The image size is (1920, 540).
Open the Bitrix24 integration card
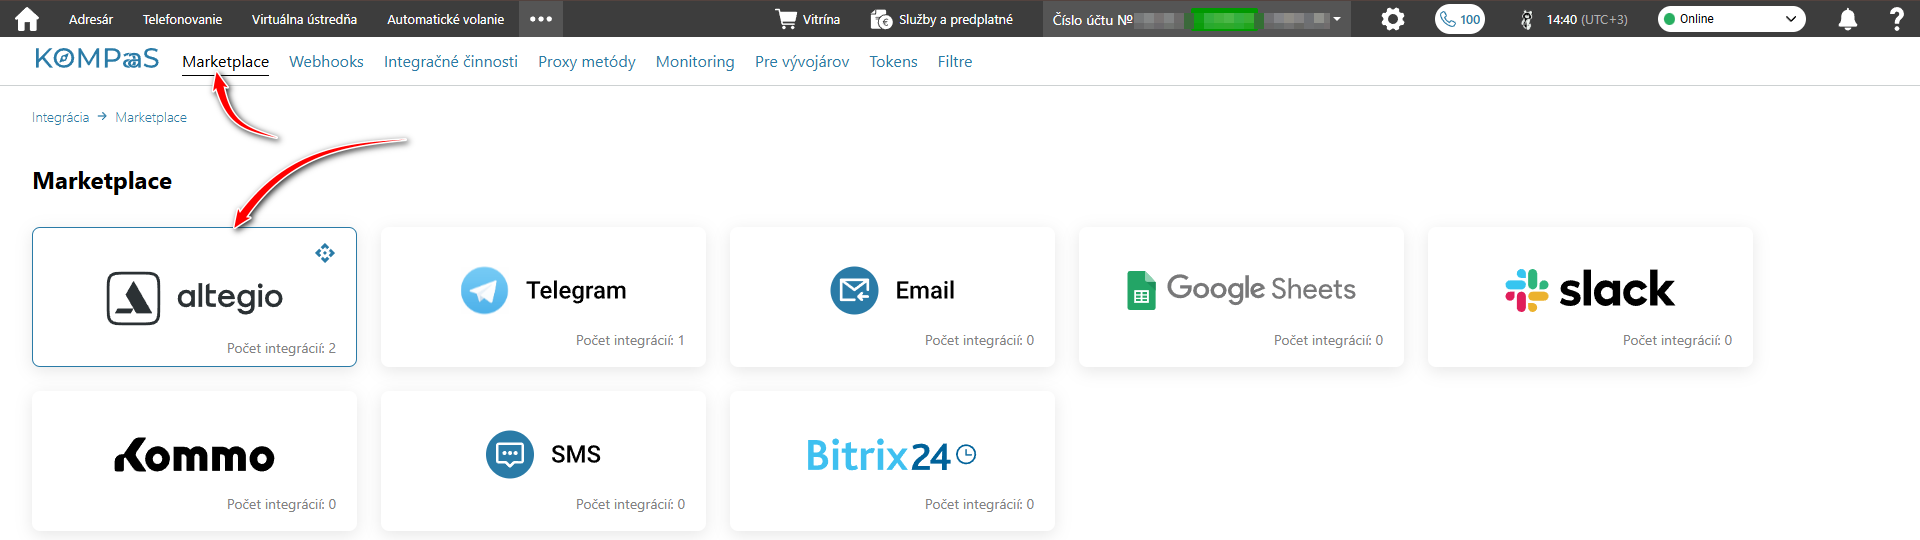892,460
